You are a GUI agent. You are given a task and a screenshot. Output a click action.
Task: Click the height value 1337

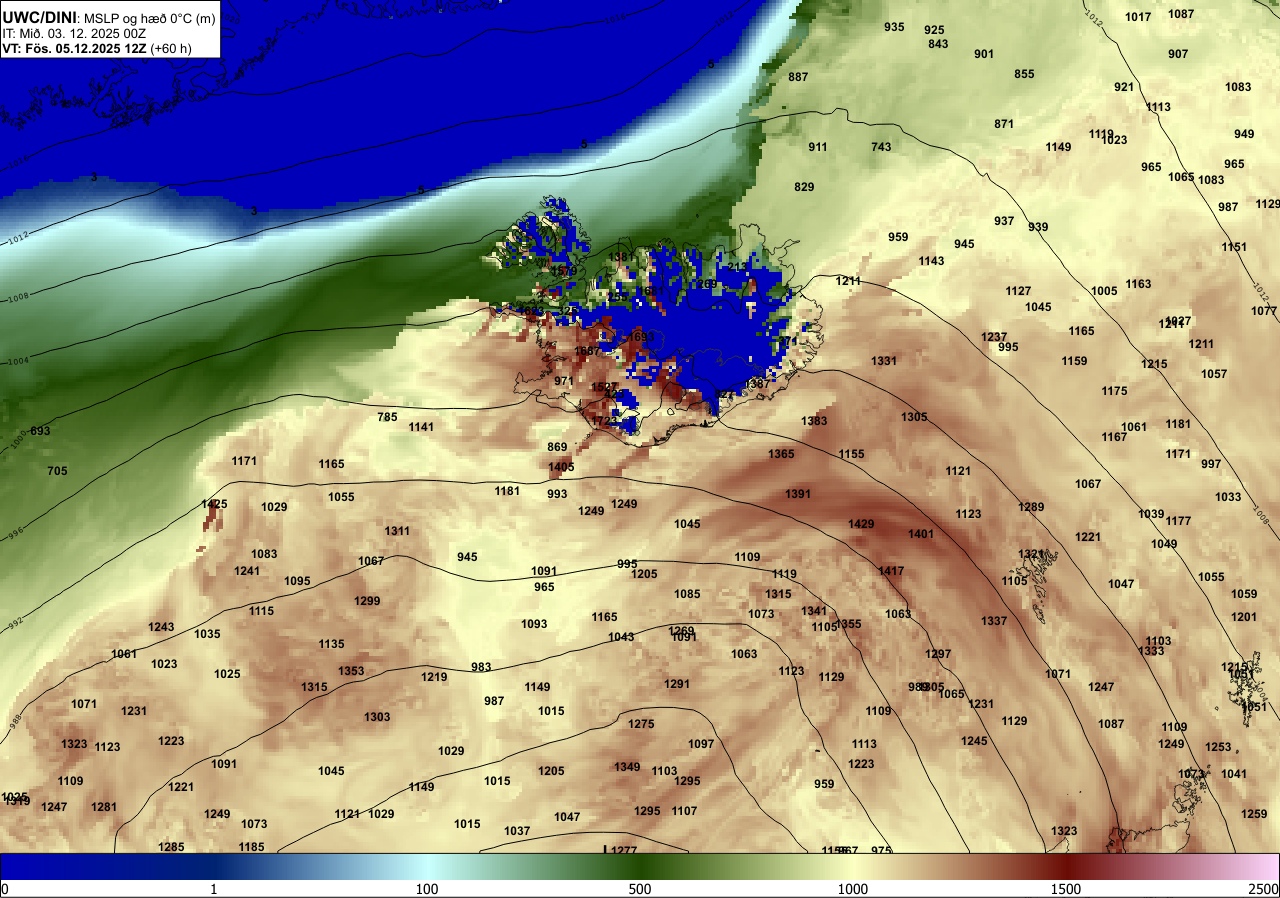(x=994, y=621)
